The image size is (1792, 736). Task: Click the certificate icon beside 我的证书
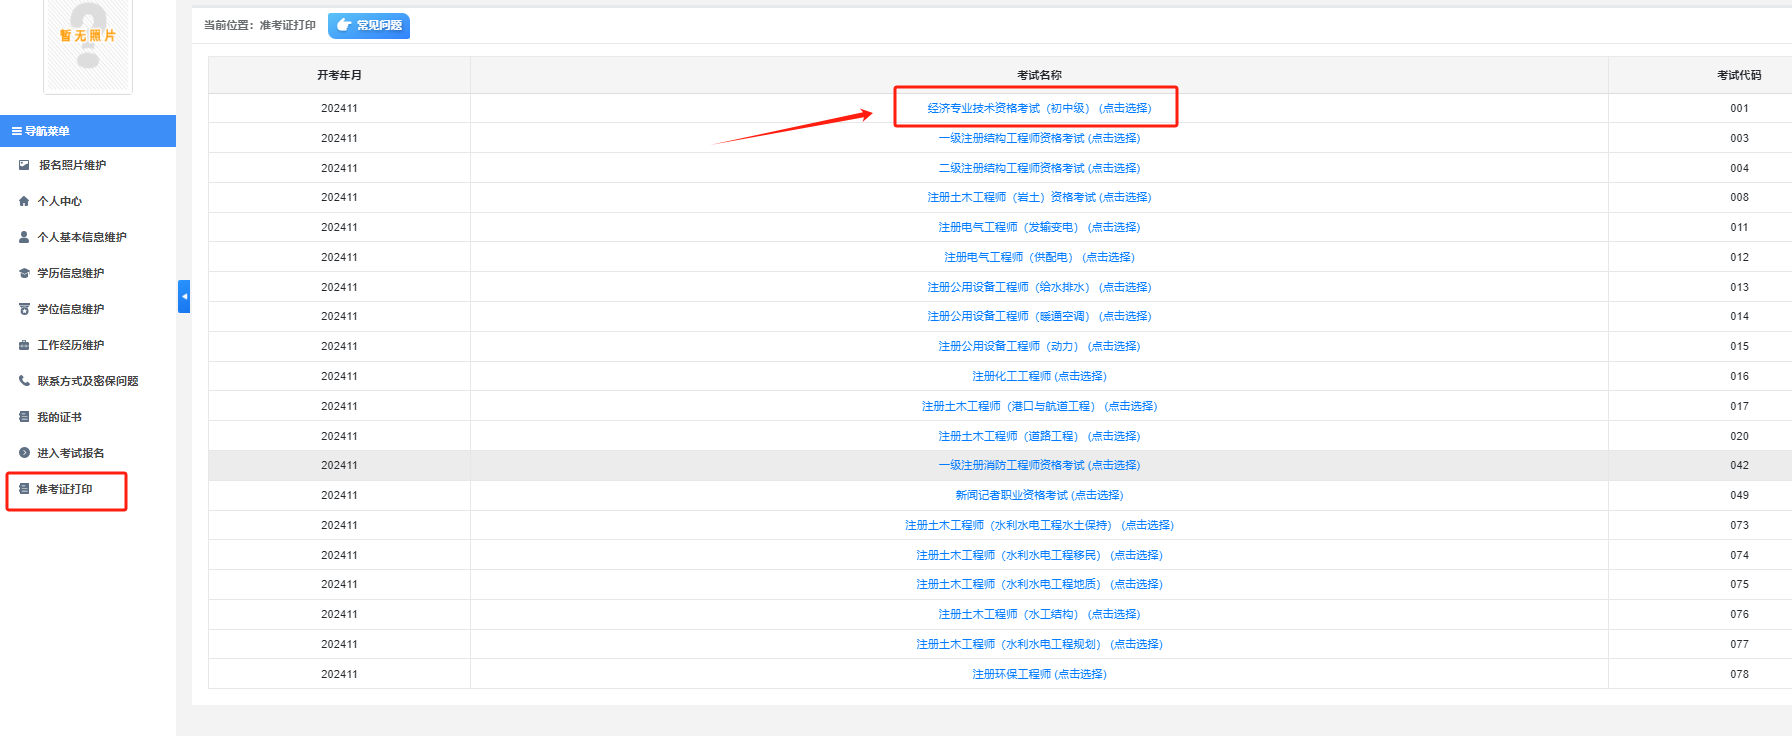pyautogui.click(x=24, y=417)
